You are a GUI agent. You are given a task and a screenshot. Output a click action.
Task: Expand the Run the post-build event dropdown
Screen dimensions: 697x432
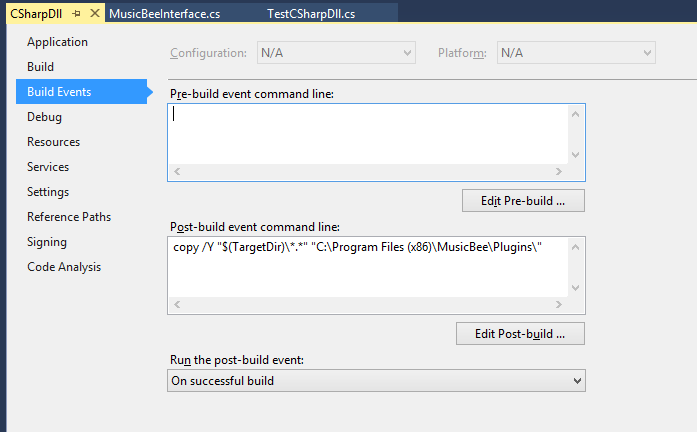point(375,381)
